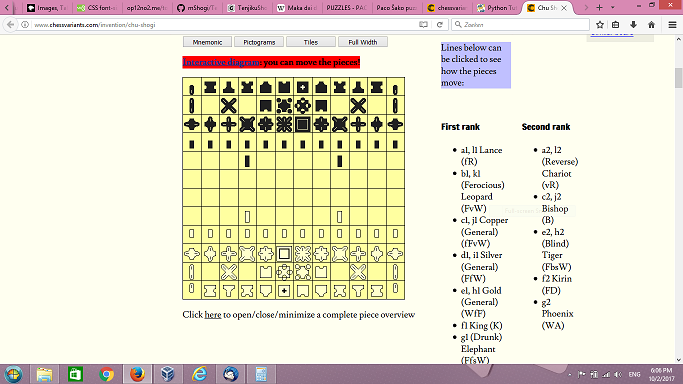Click the Mnemonic display button

(207, 42)
